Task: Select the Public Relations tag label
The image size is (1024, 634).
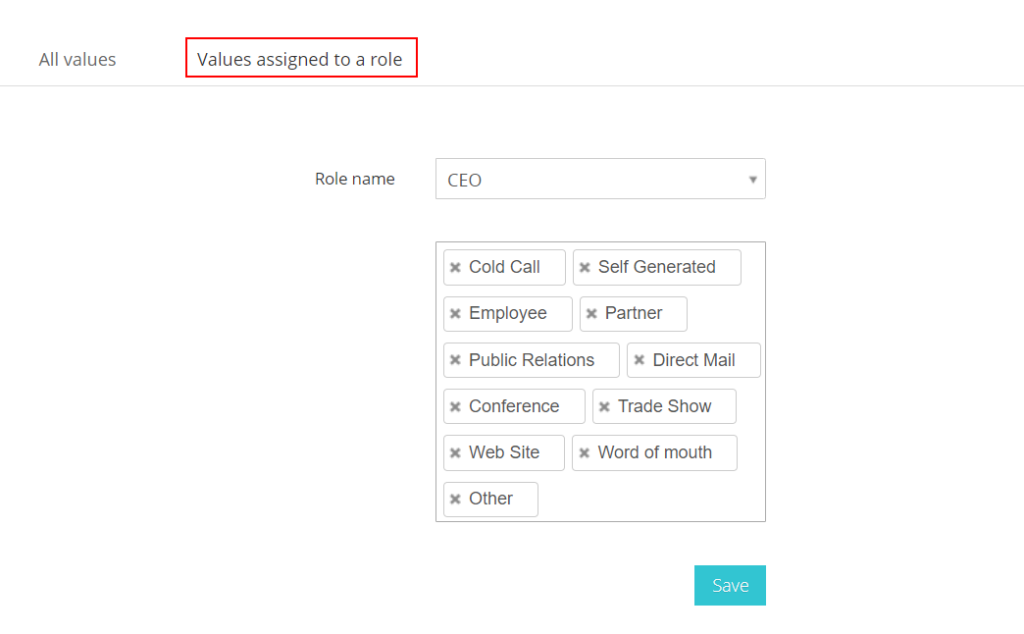Action: 532,360
